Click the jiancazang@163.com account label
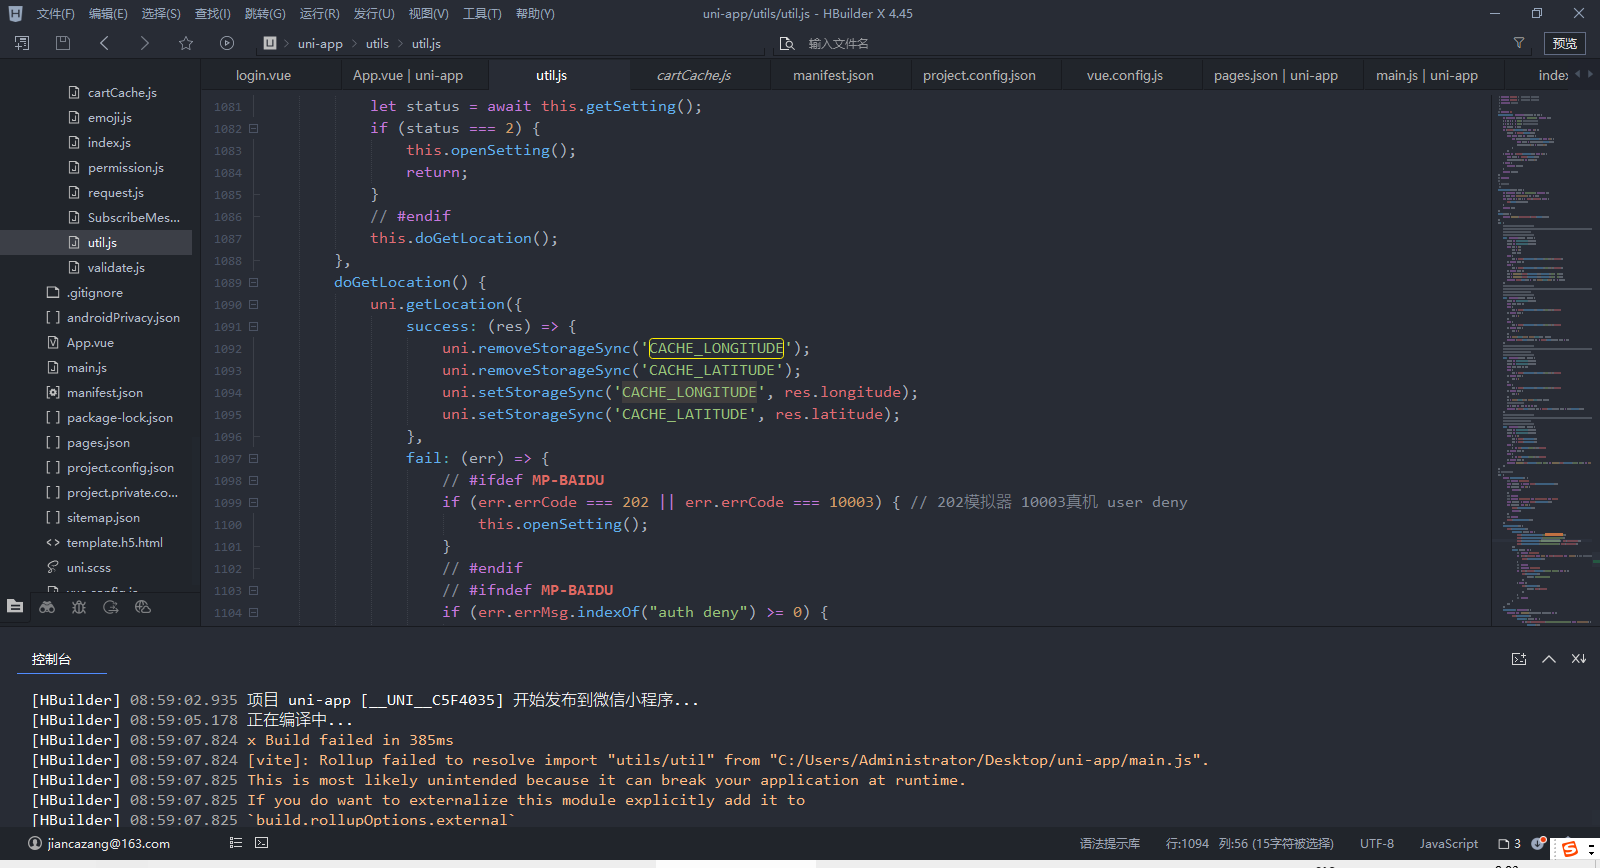This screenshot has height=868, width=1600. click(x=109, y=844)
